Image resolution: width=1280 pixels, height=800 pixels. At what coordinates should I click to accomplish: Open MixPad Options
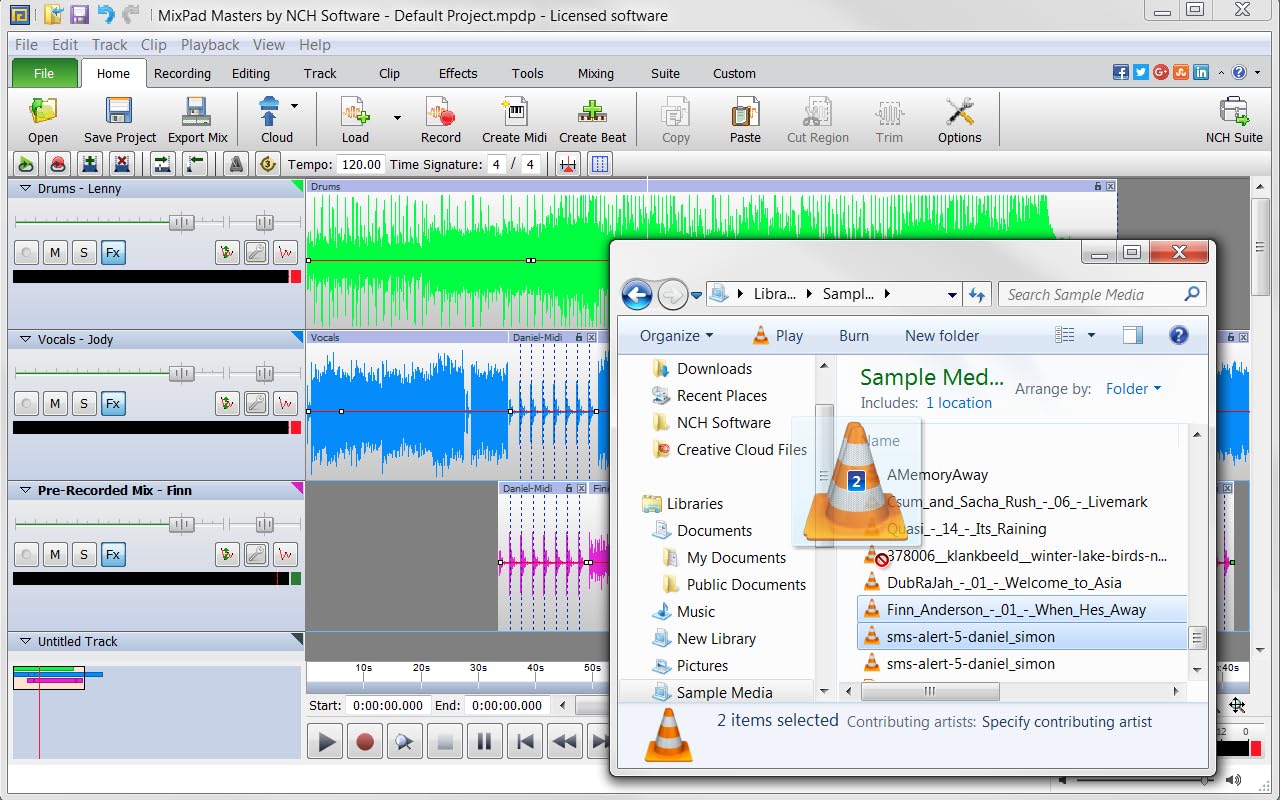[959, 117]
